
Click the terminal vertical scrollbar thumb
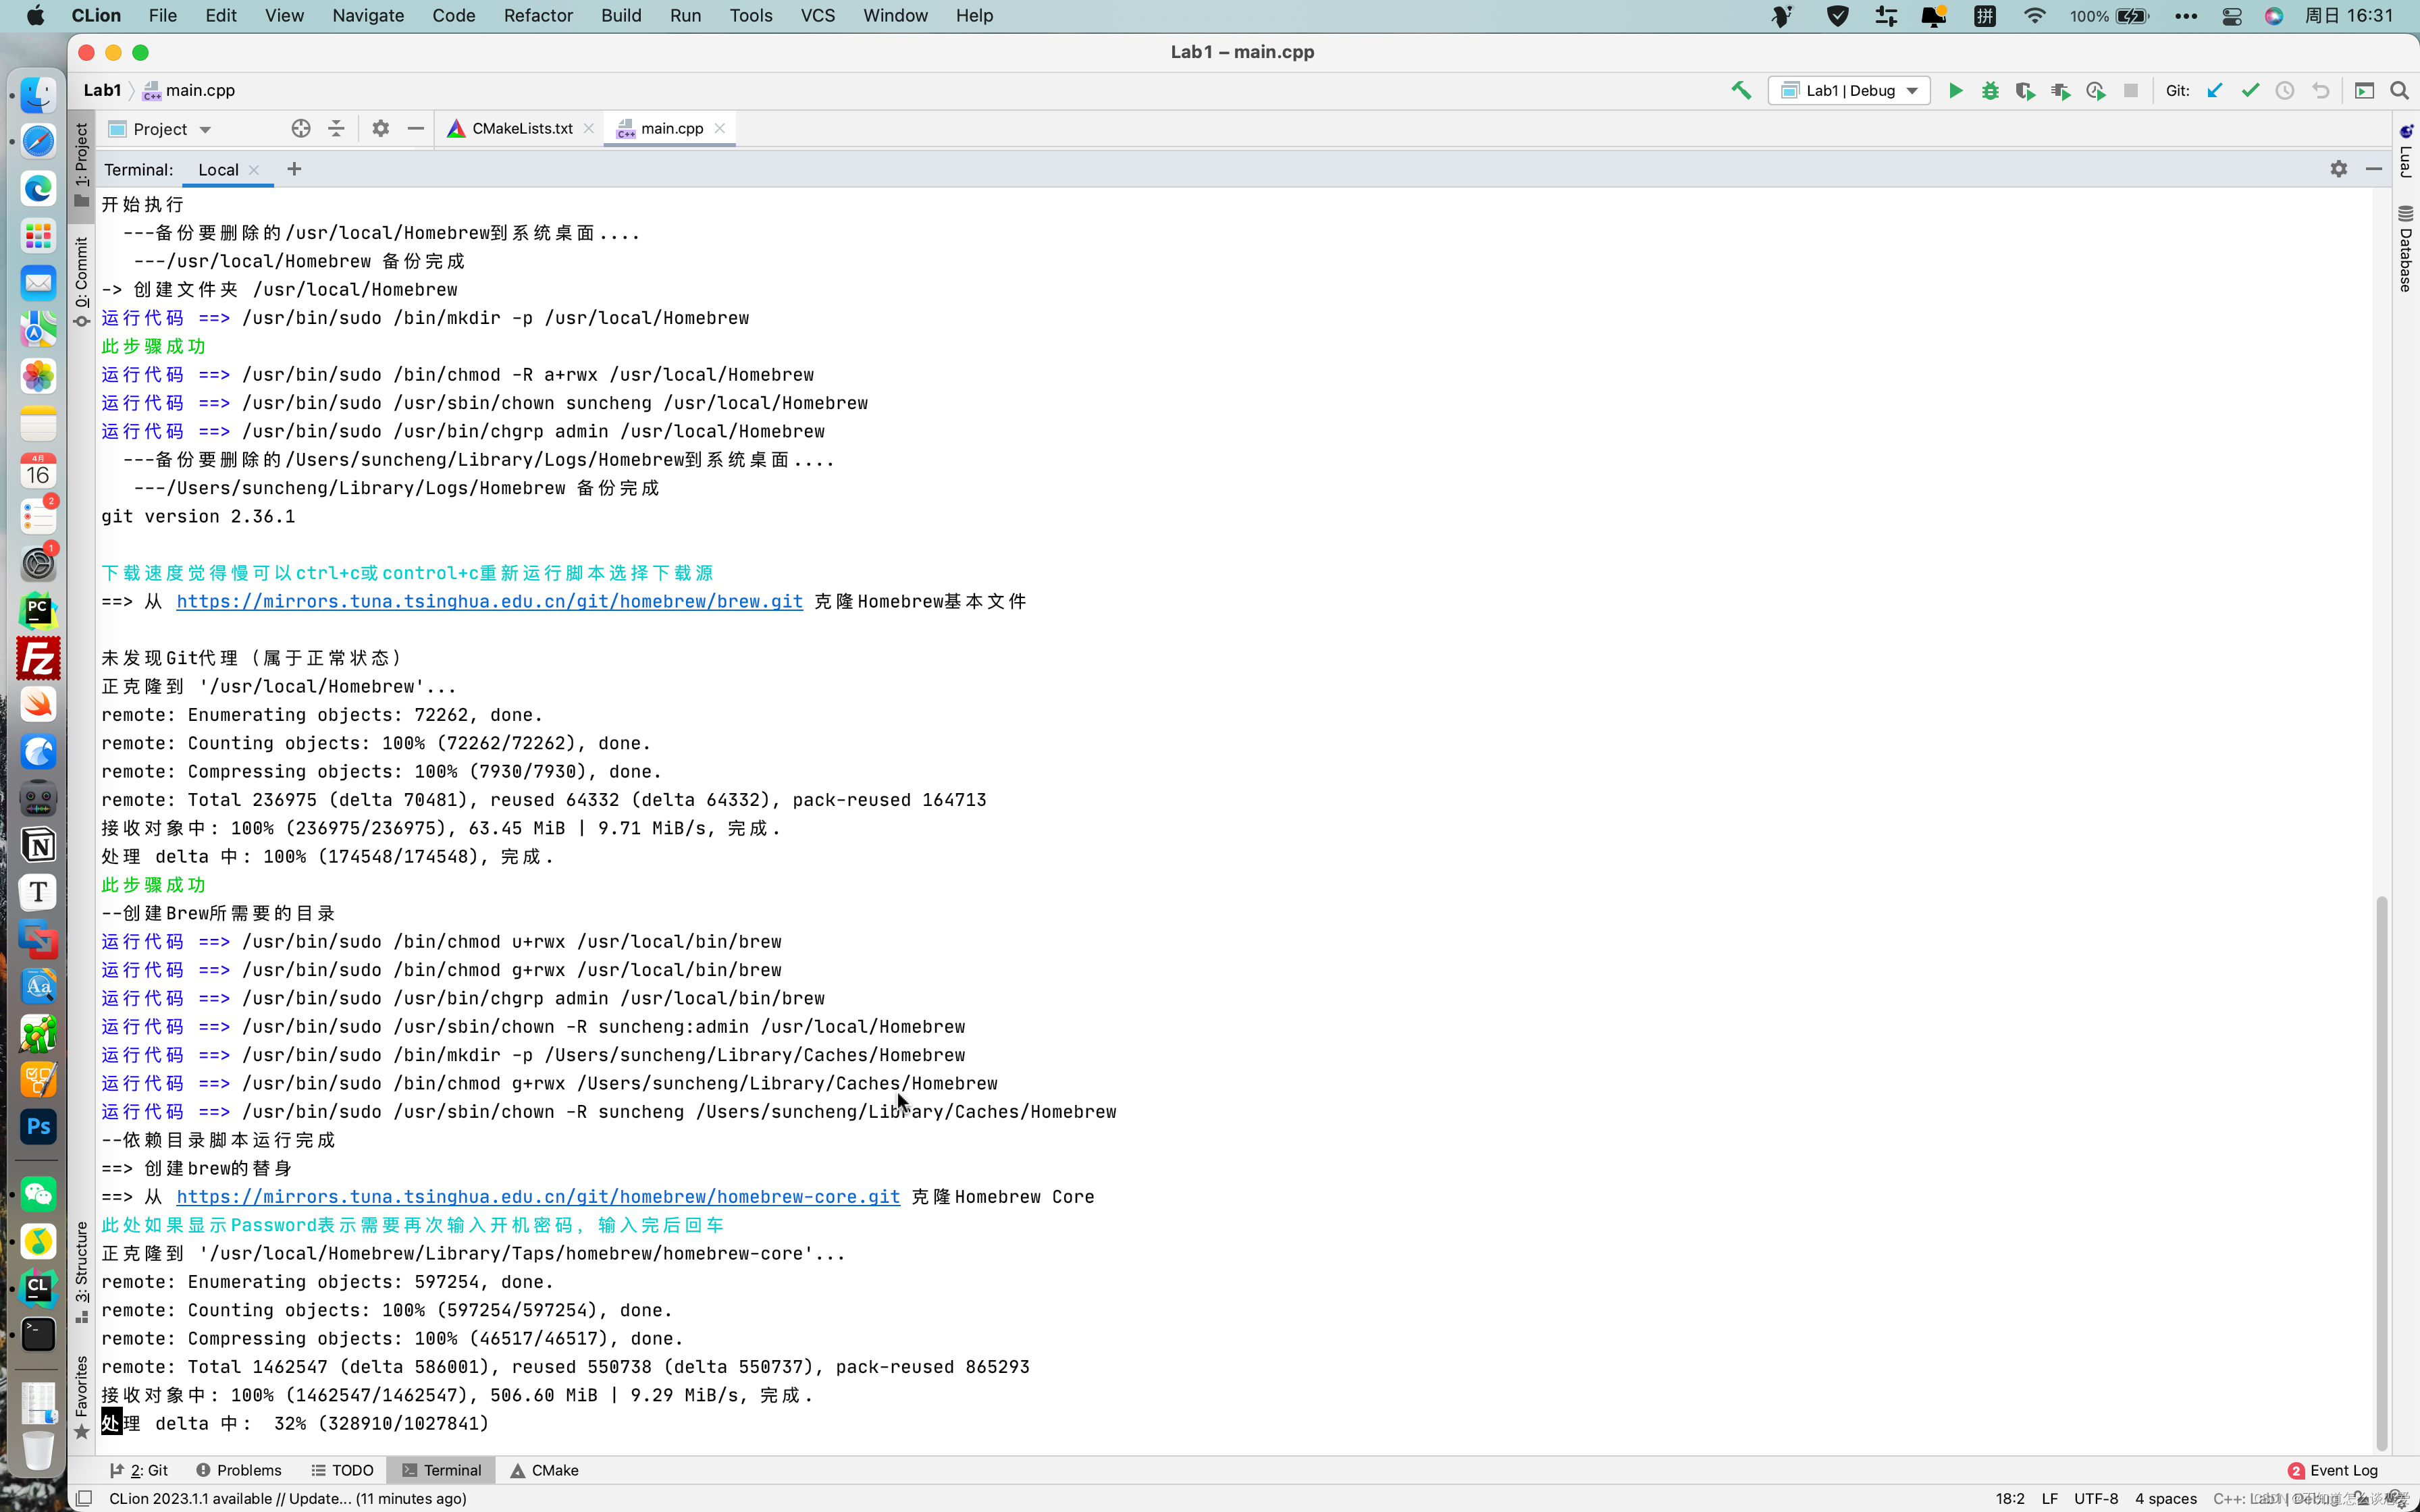click(x=2382, y=1172)
